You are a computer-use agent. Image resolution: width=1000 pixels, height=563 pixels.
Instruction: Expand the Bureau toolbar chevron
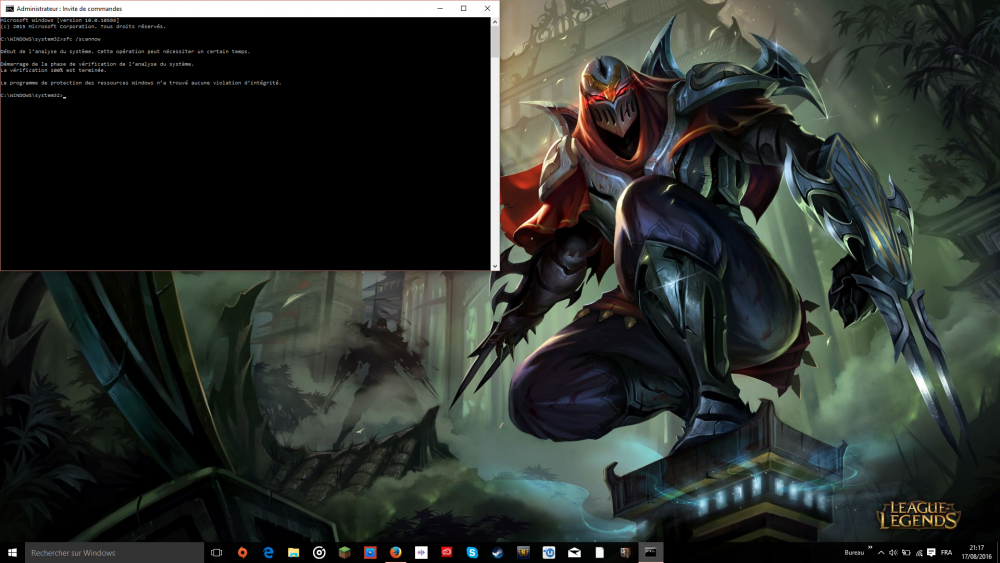coord(871,549)
